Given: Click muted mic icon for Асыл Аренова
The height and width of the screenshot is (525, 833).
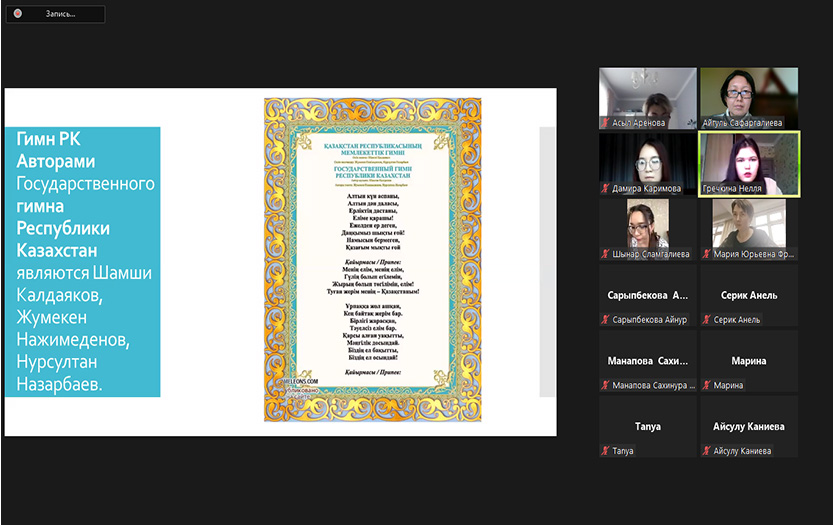Looking at the screenshot, I should 605,122.
